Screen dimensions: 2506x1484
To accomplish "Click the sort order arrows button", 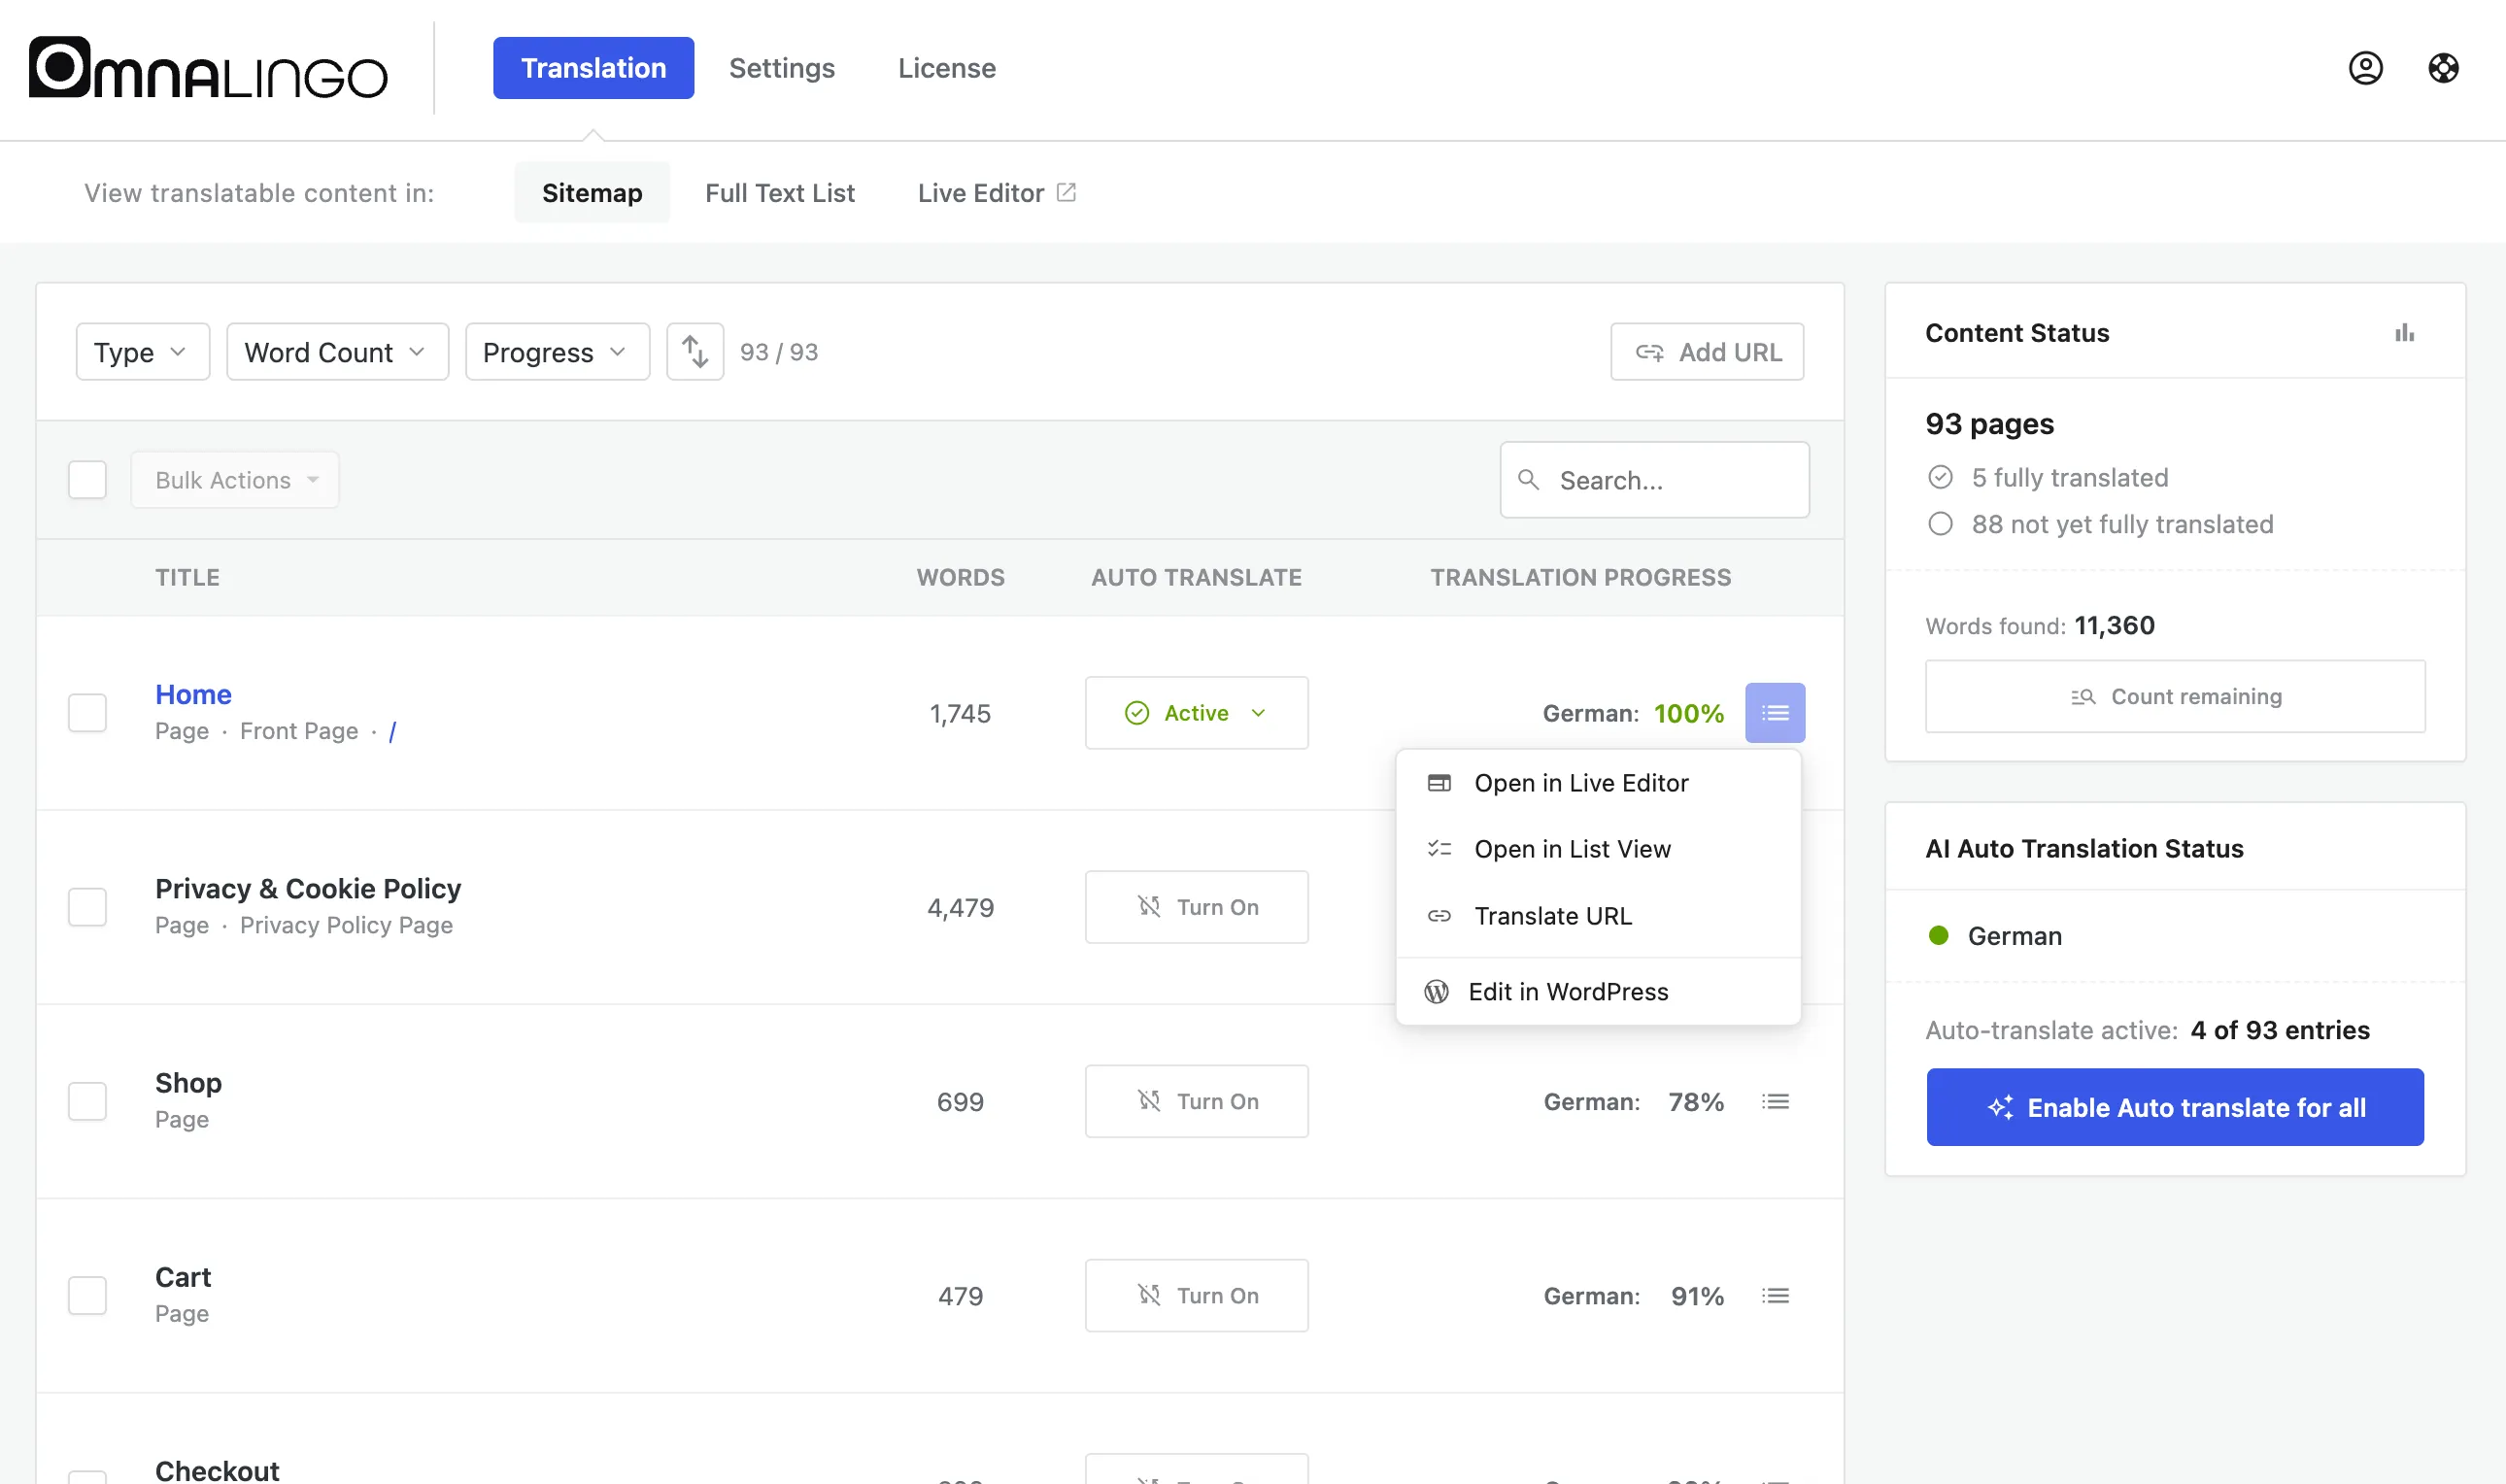I will click(695, 352).
